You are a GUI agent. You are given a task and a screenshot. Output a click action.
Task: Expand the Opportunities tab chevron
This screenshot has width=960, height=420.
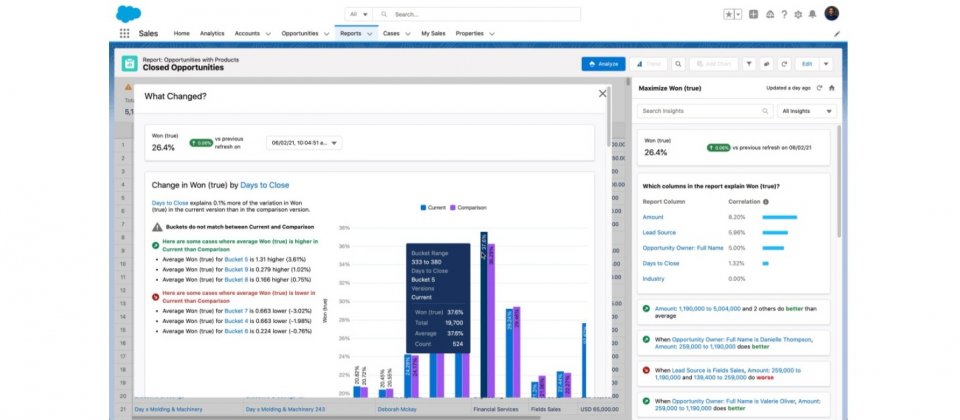(326, 34)
